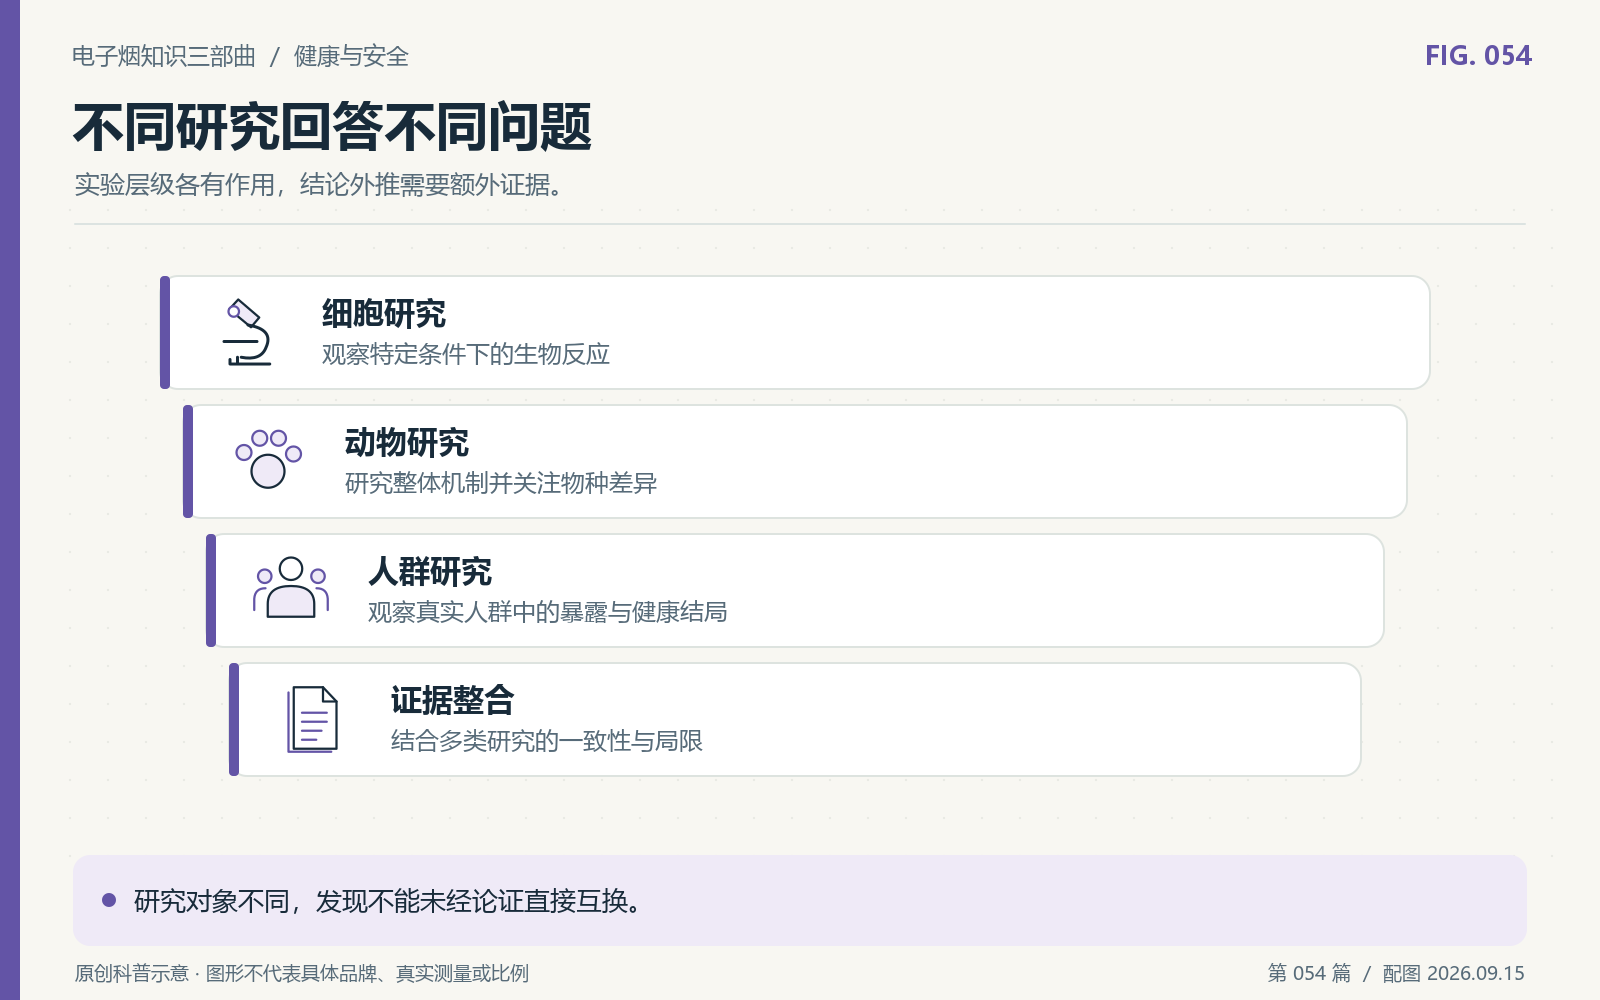Screen dimensions: 1600x1000
Task: Click the FIG. 054 label
Action: tap(1478, 56)
